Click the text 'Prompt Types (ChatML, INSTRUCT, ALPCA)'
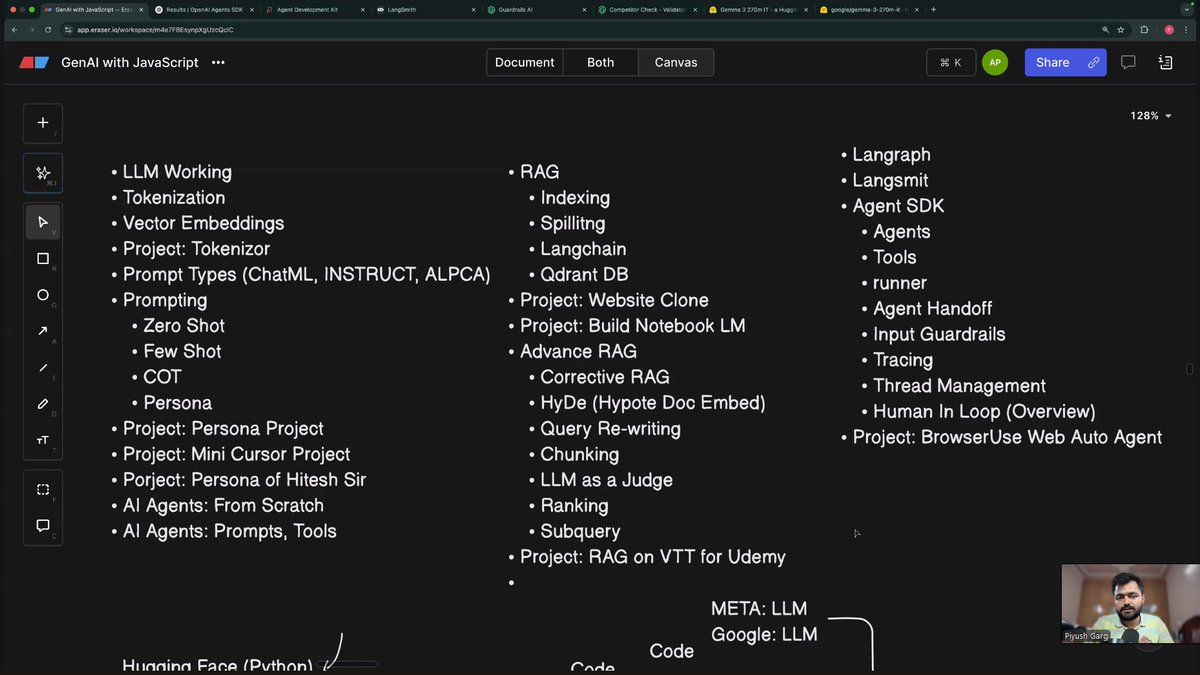Viewport: 1200px width, 675px height. click(306, 274)
